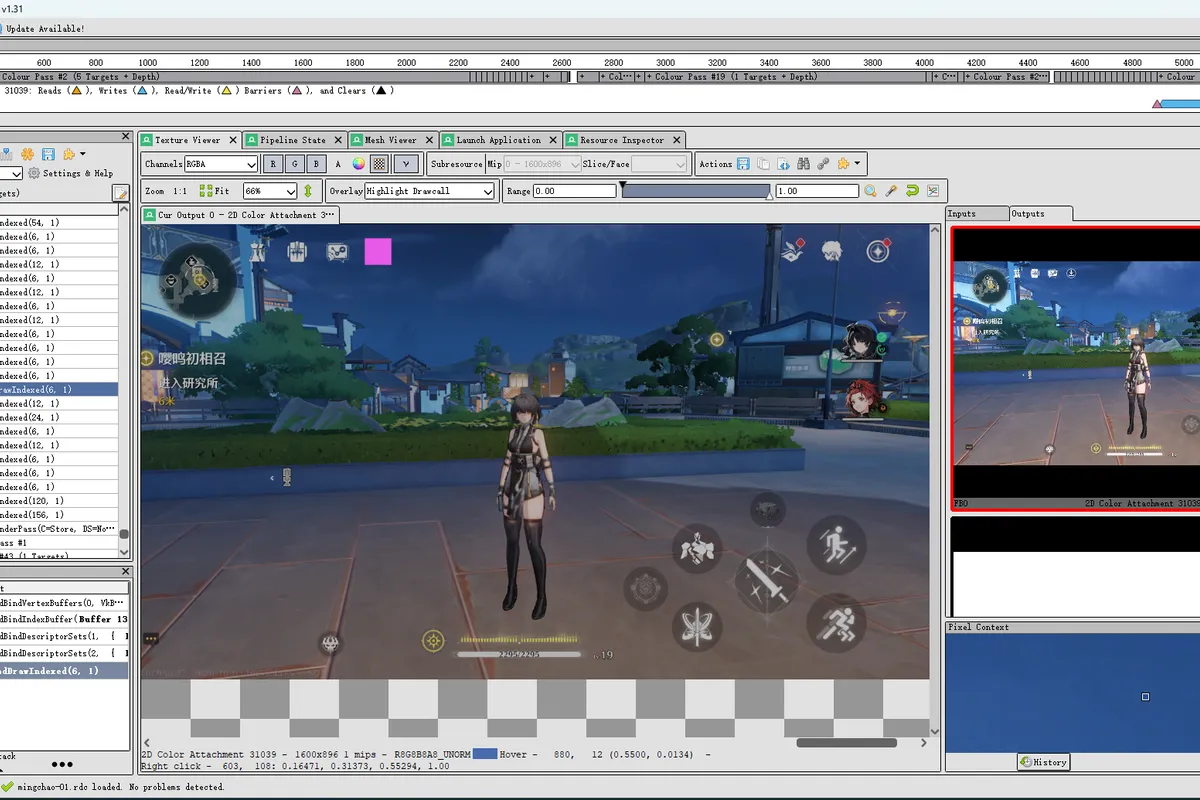Toggle the green channel G button
The width and height of the screenshot is (1200, 800).
pos(295,164)
